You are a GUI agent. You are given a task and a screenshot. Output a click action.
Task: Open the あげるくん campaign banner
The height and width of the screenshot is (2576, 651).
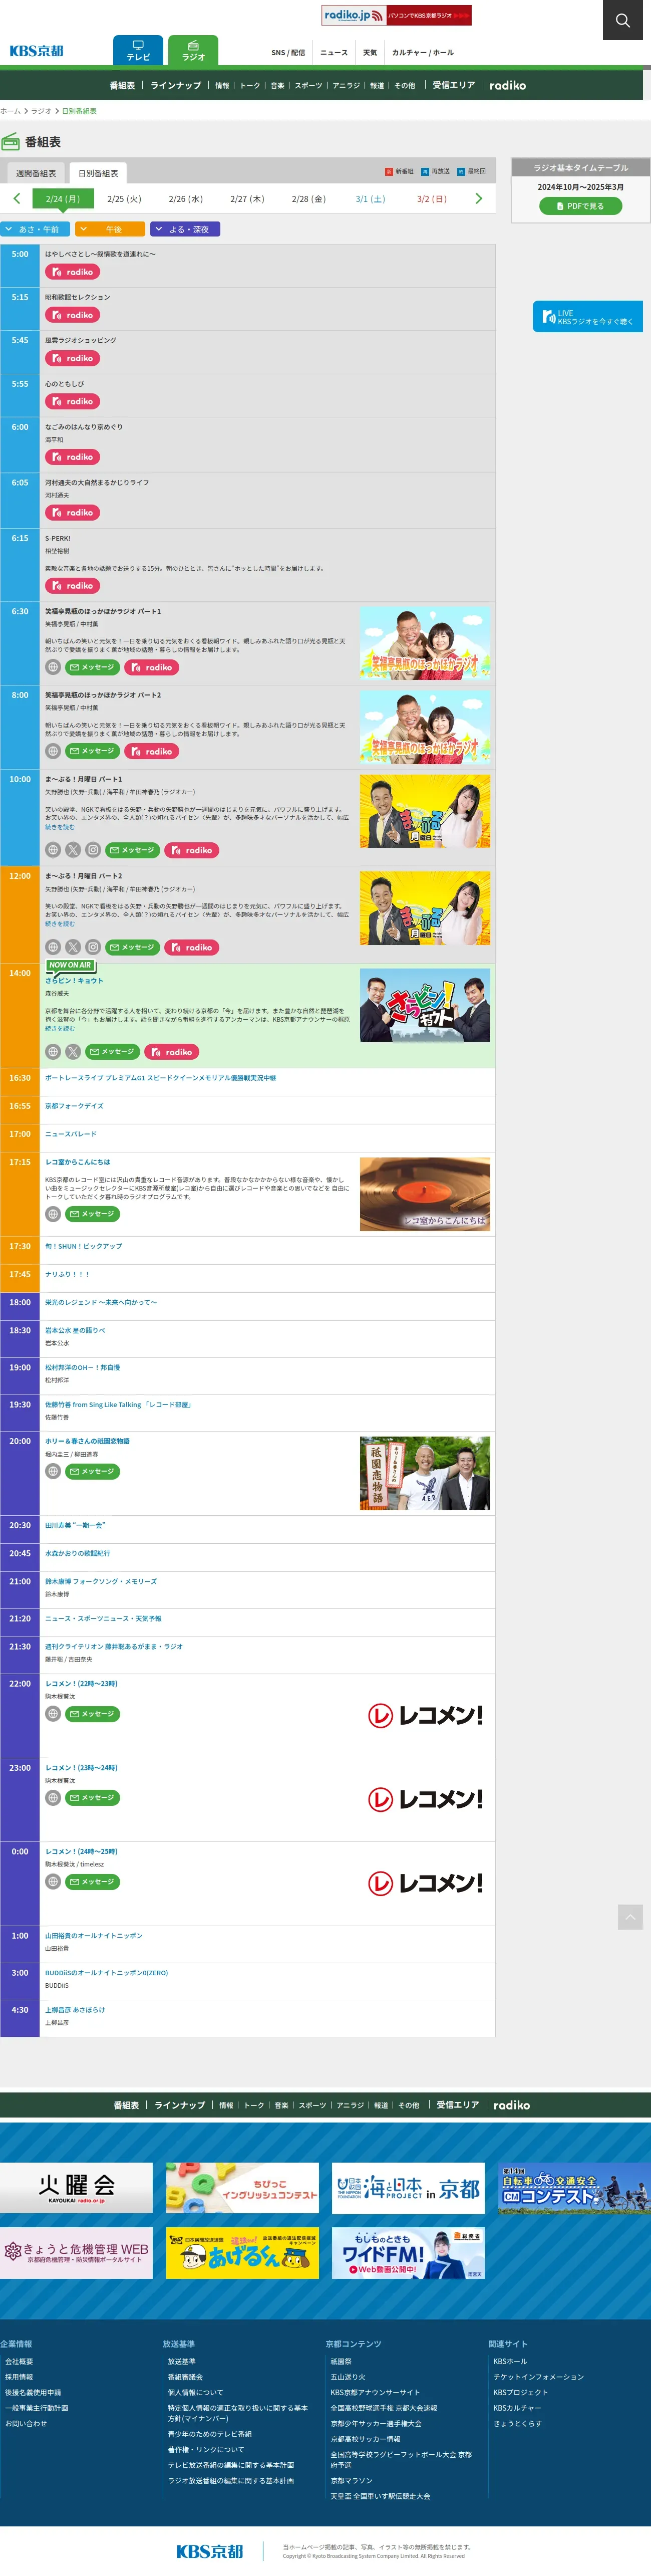(x=242, y=2253)
